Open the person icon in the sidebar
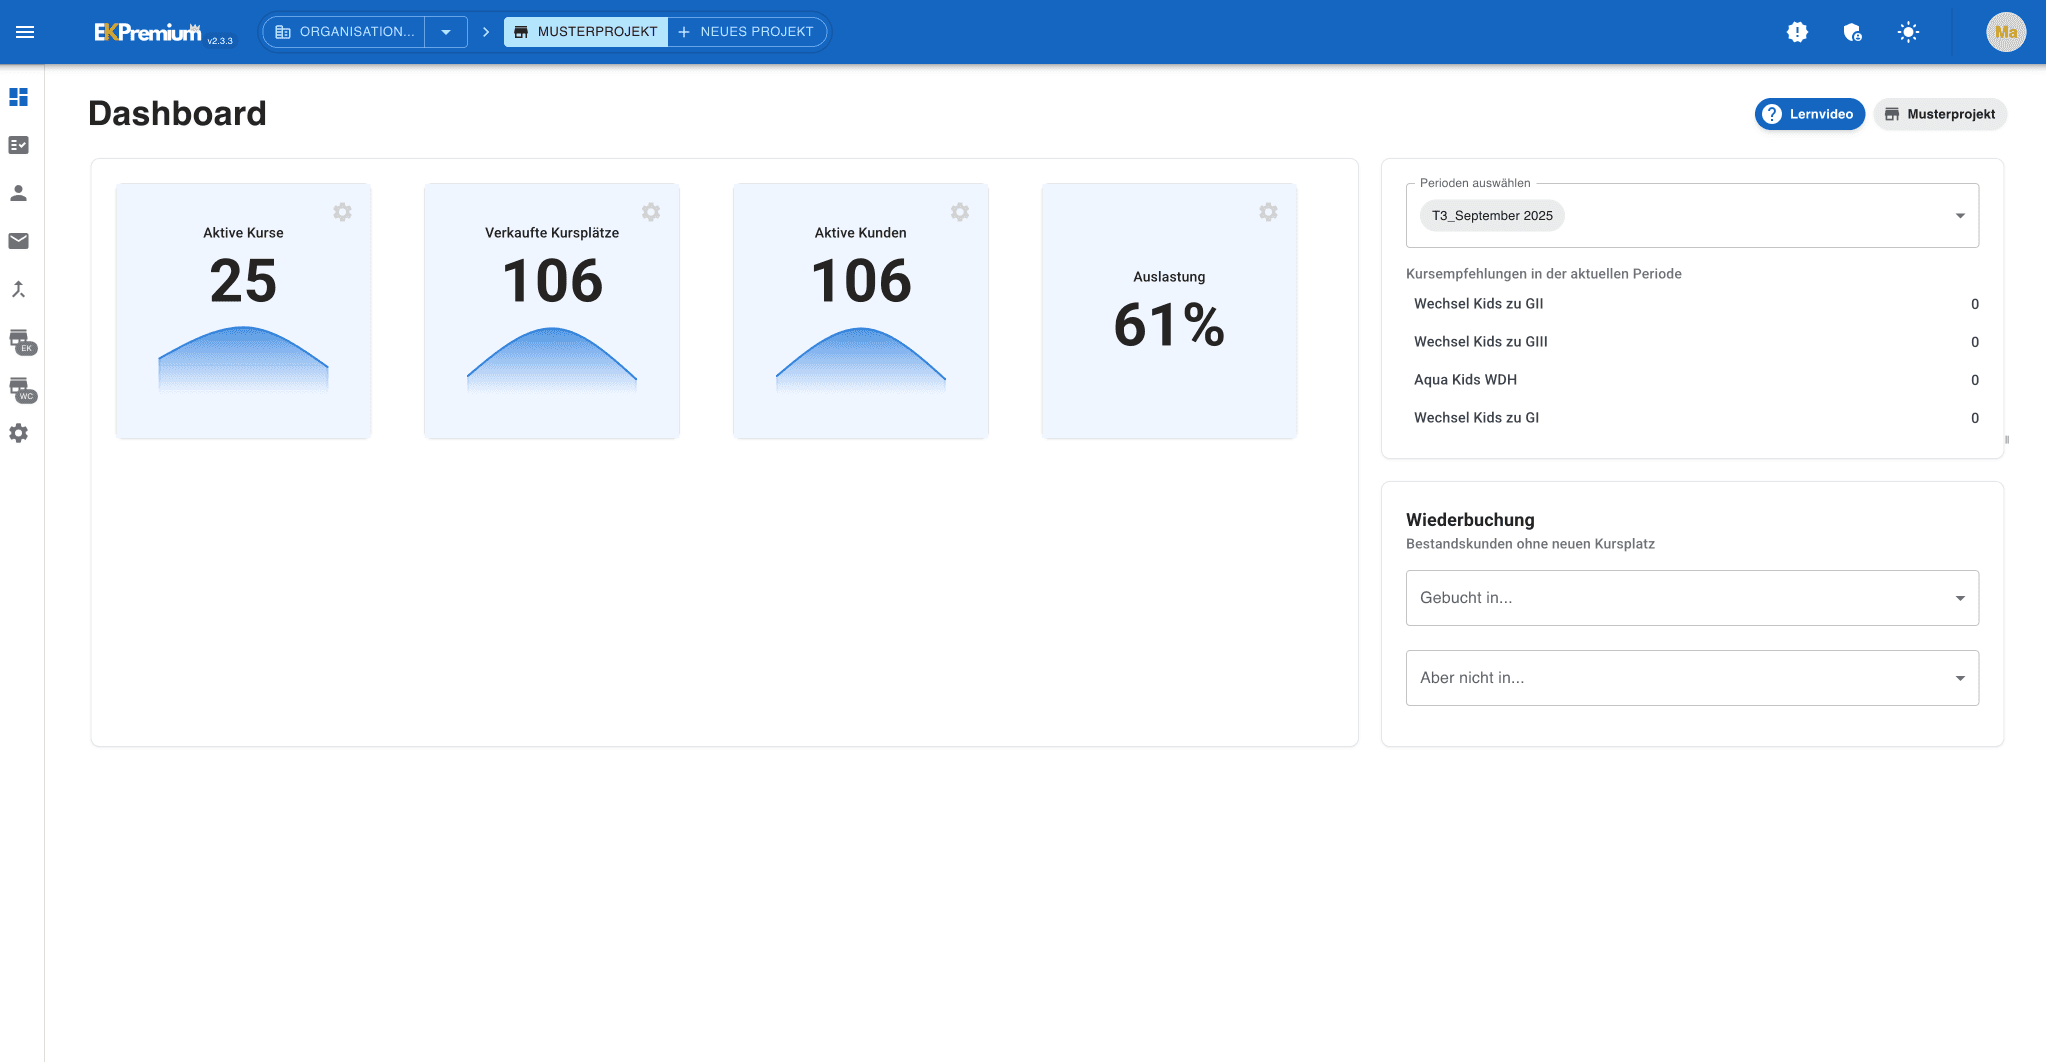The height and width of the screenshot is (1062, 2046). [18, 193]
